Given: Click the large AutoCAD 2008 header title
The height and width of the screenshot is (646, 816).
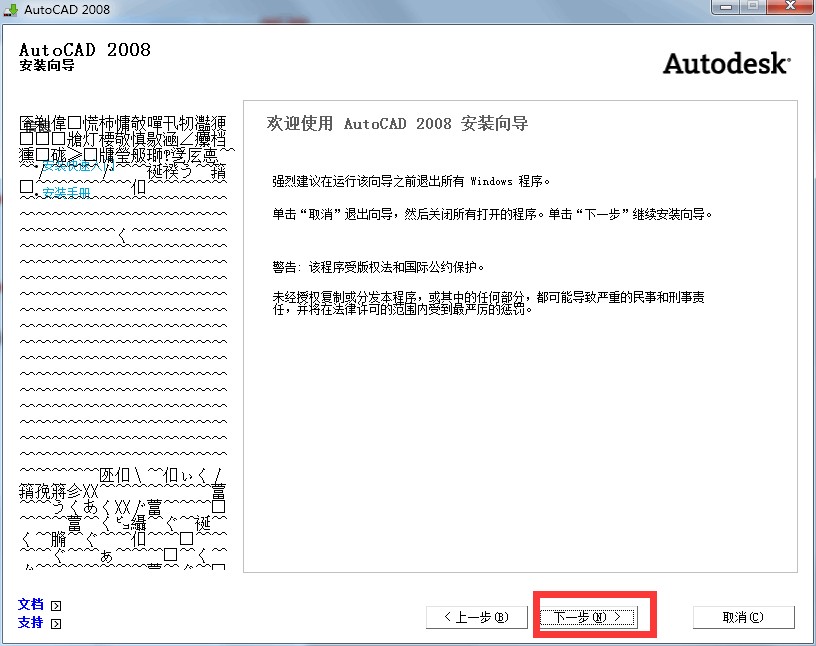Looking at the screenshot, I should pos(84,49).
